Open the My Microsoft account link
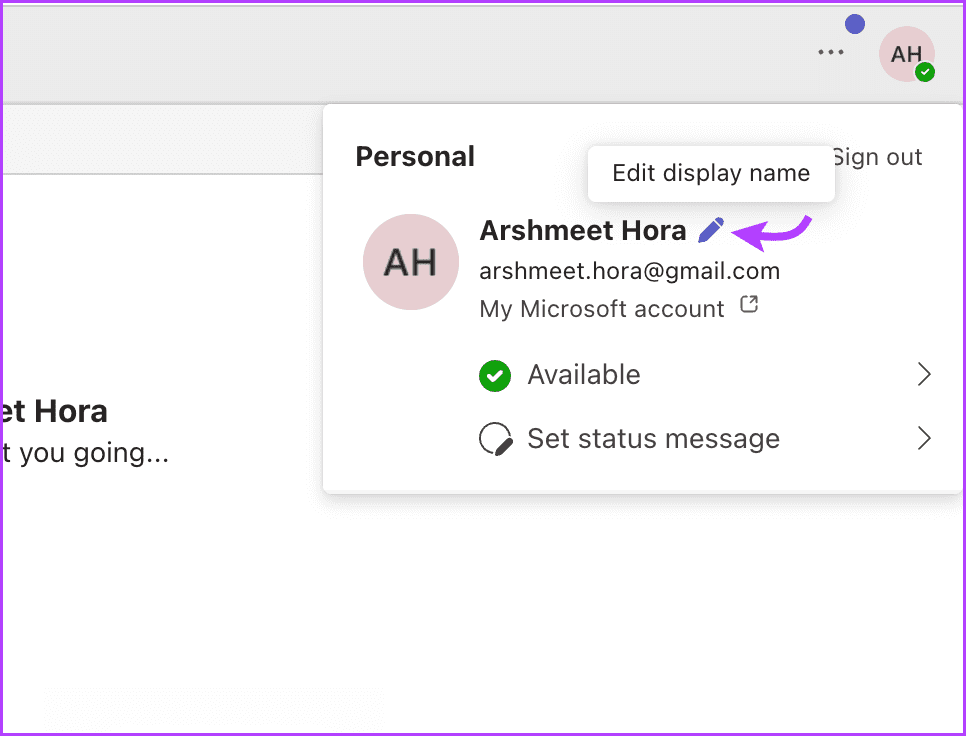This screenshot has width=966, height=736. [602, 309]
